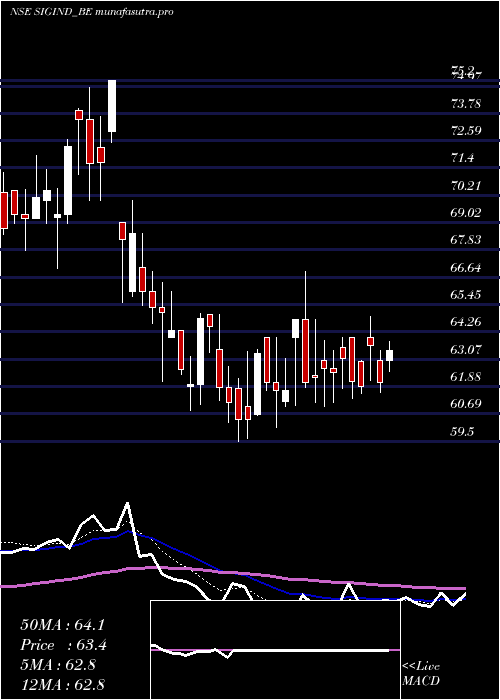Click the 64.26 price level label
The image size is (500, 700).
pyautogui.click(x=466, y=322)
